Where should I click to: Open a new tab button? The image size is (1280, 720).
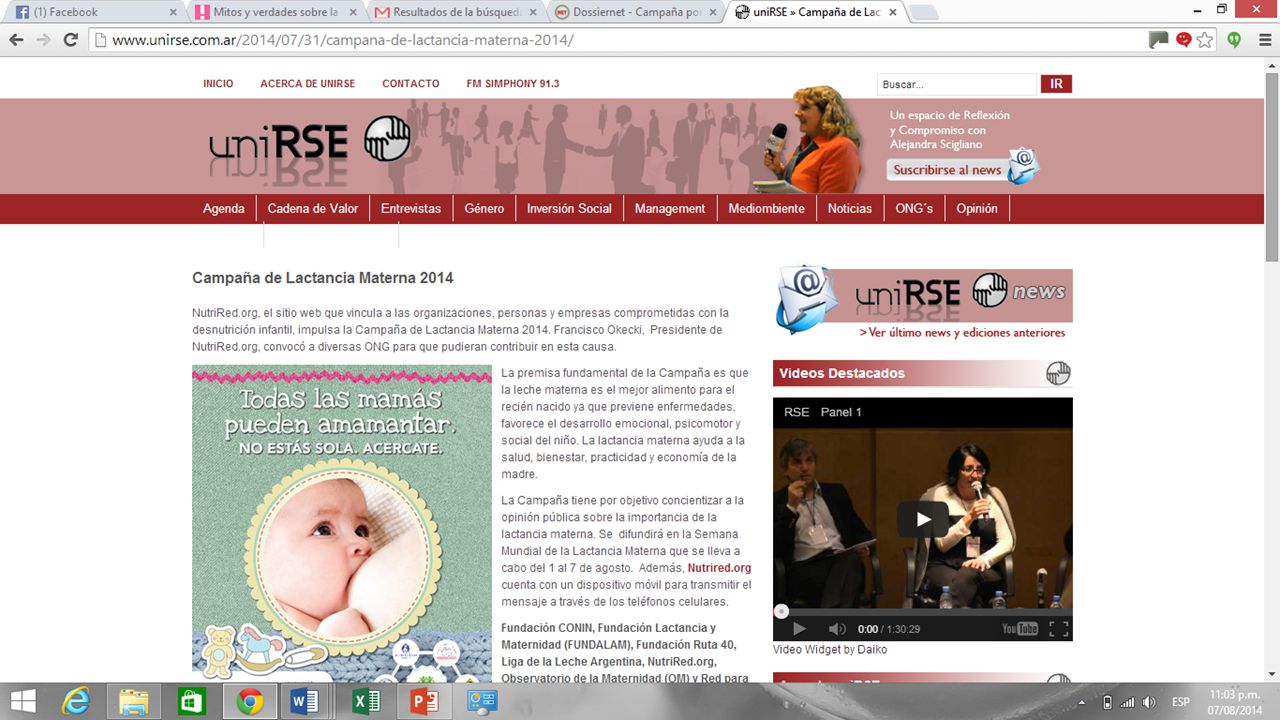pos(922,12)
